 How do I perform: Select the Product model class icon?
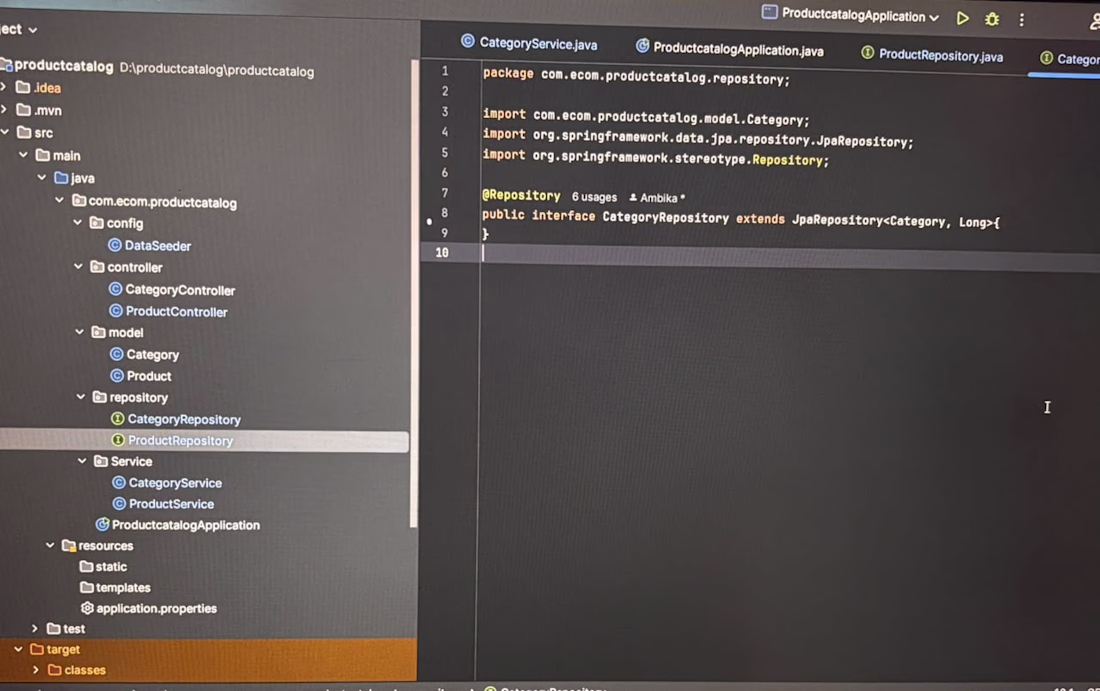point(116,375)
